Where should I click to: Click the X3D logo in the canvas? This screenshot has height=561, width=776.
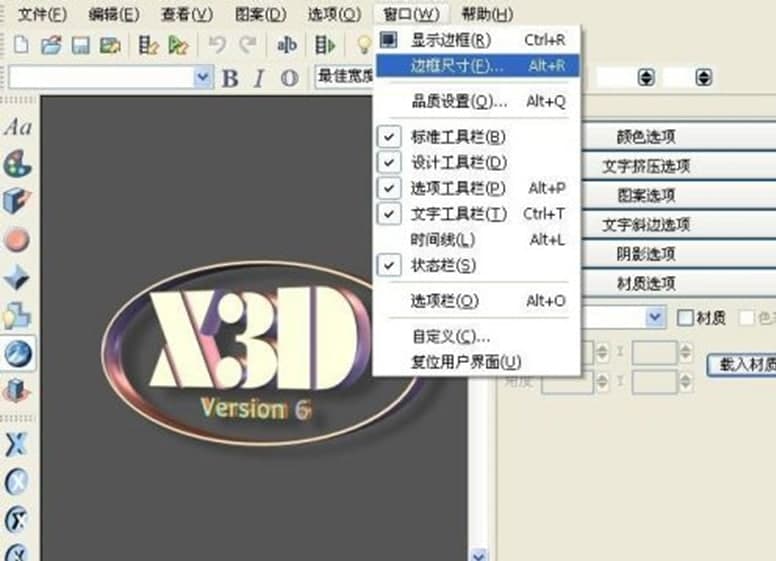point(262,352)
